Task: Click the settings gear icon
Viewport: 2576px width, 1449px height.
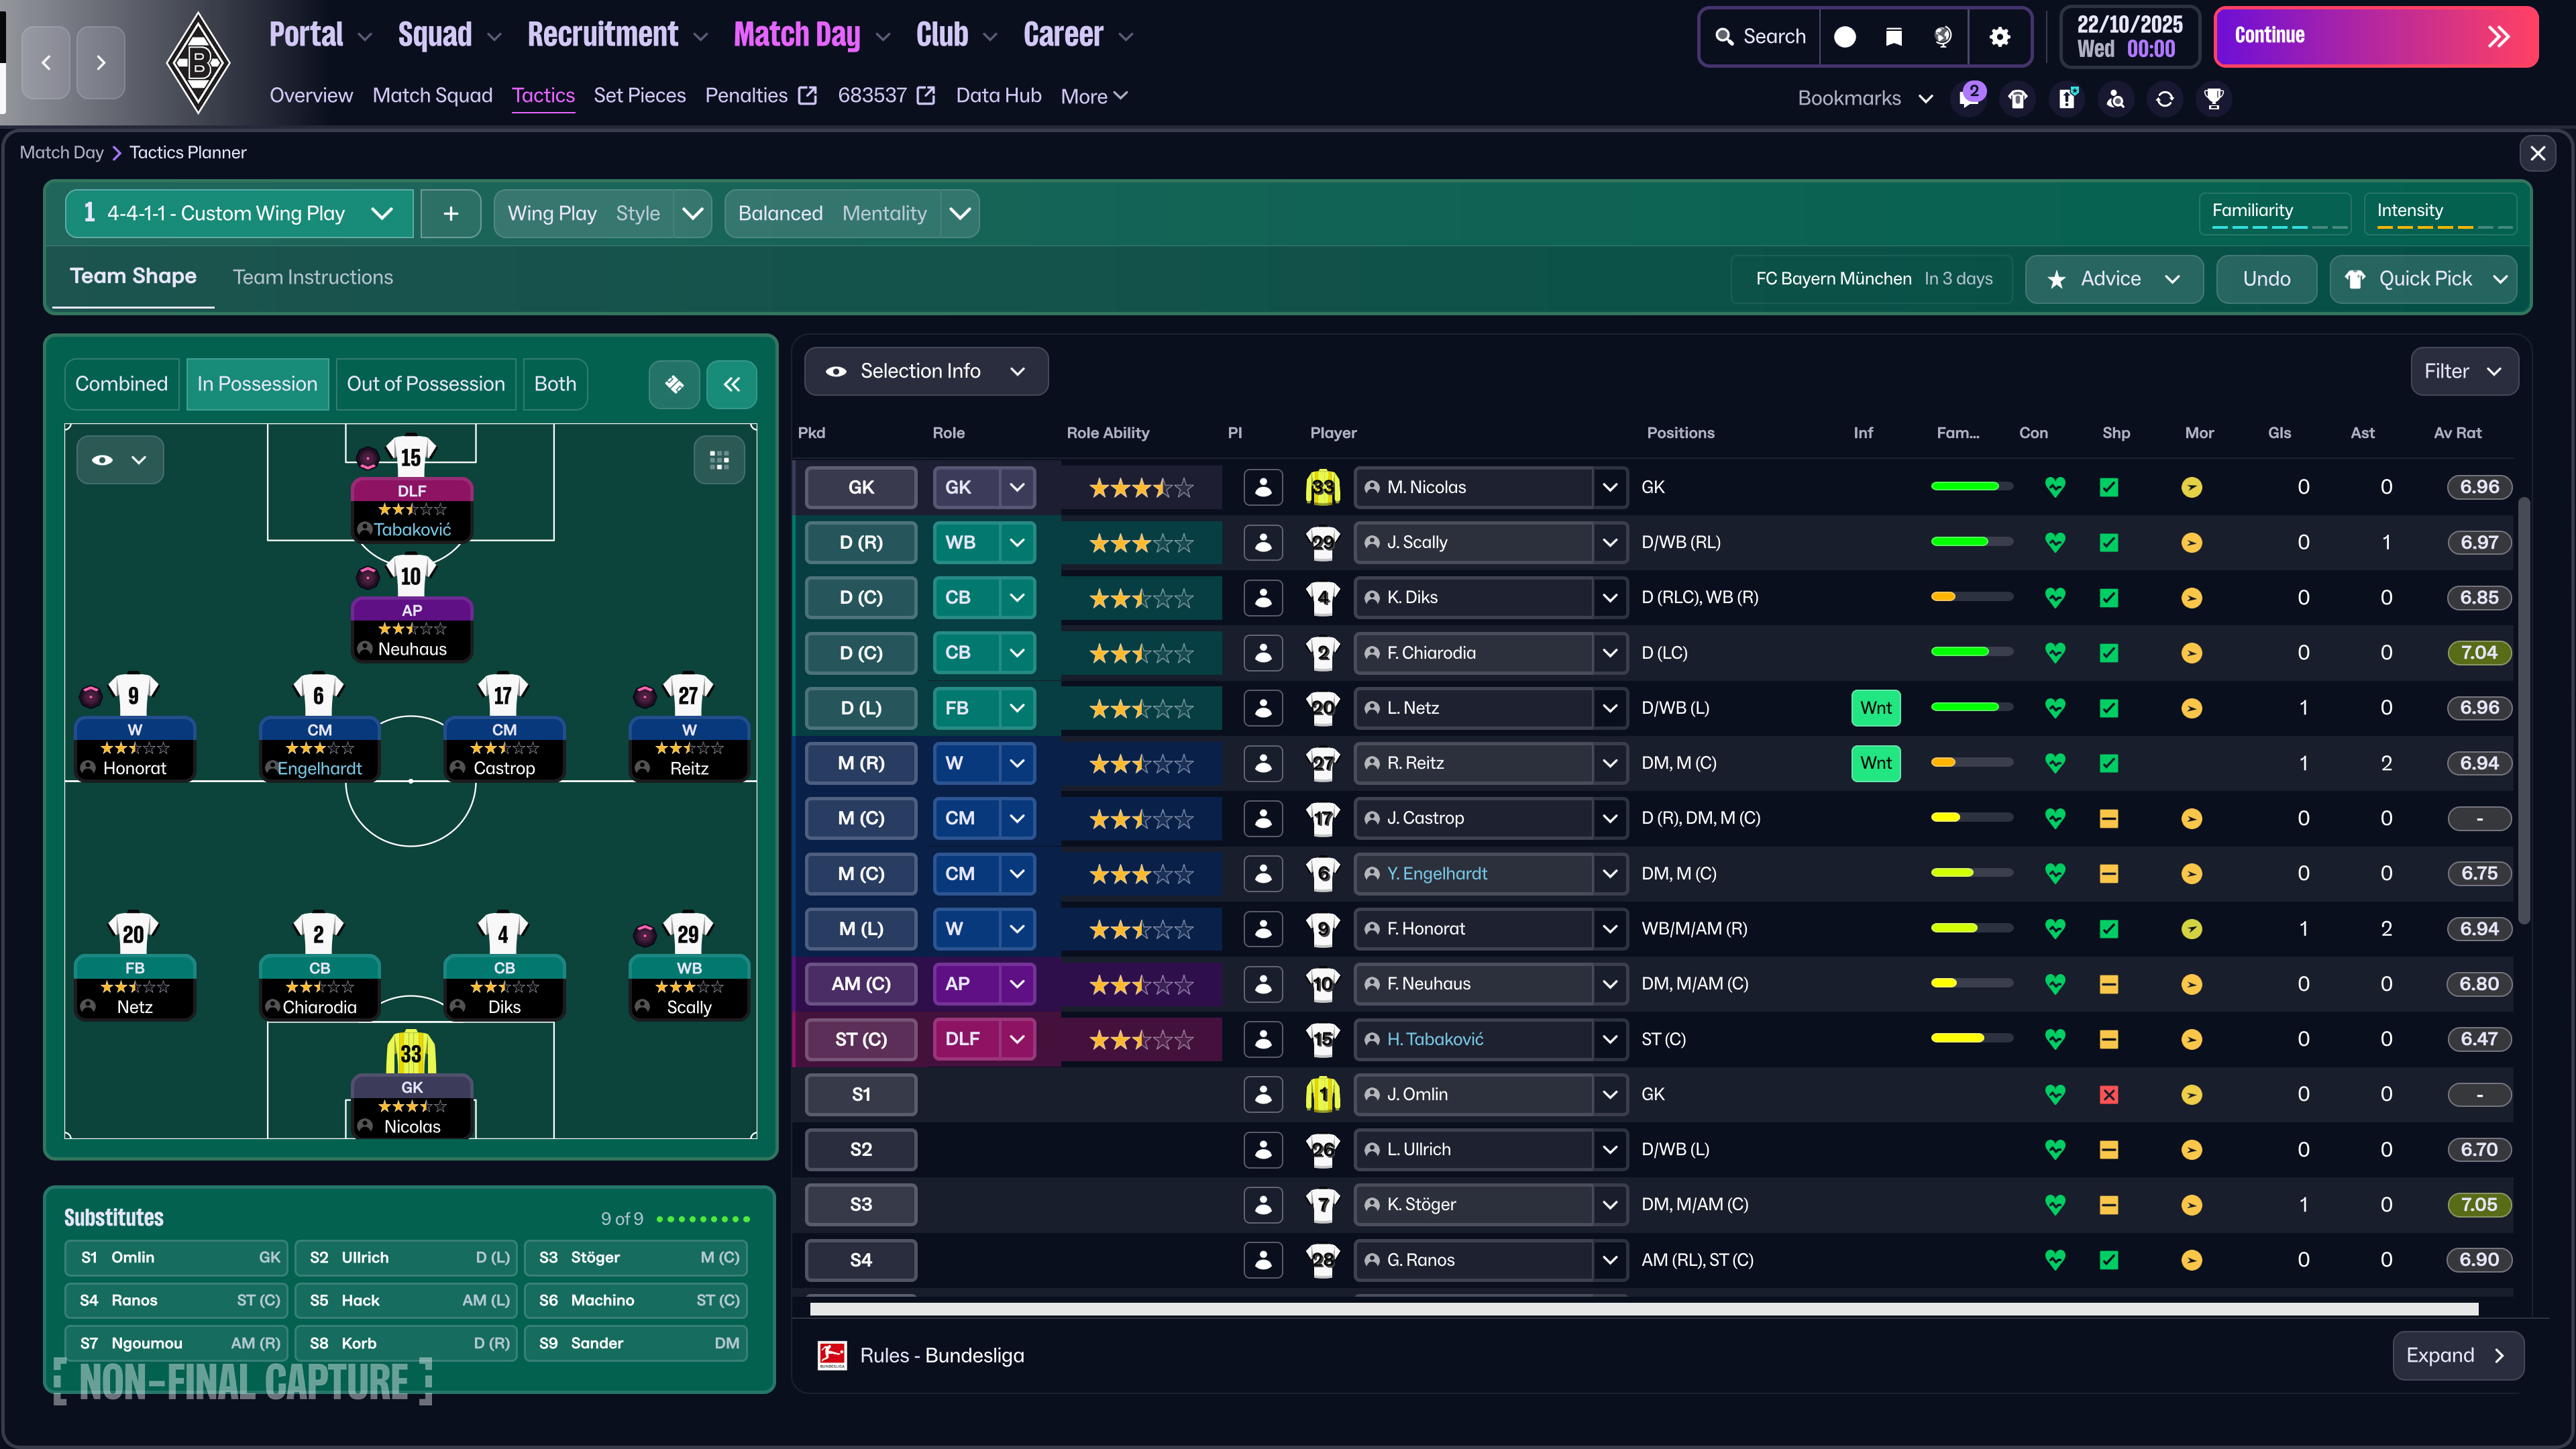Action: pos(1999,37)
